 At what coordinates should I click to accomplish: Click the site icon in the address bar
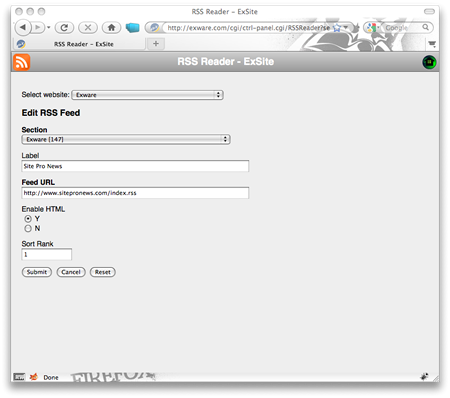tap(154, 28)
